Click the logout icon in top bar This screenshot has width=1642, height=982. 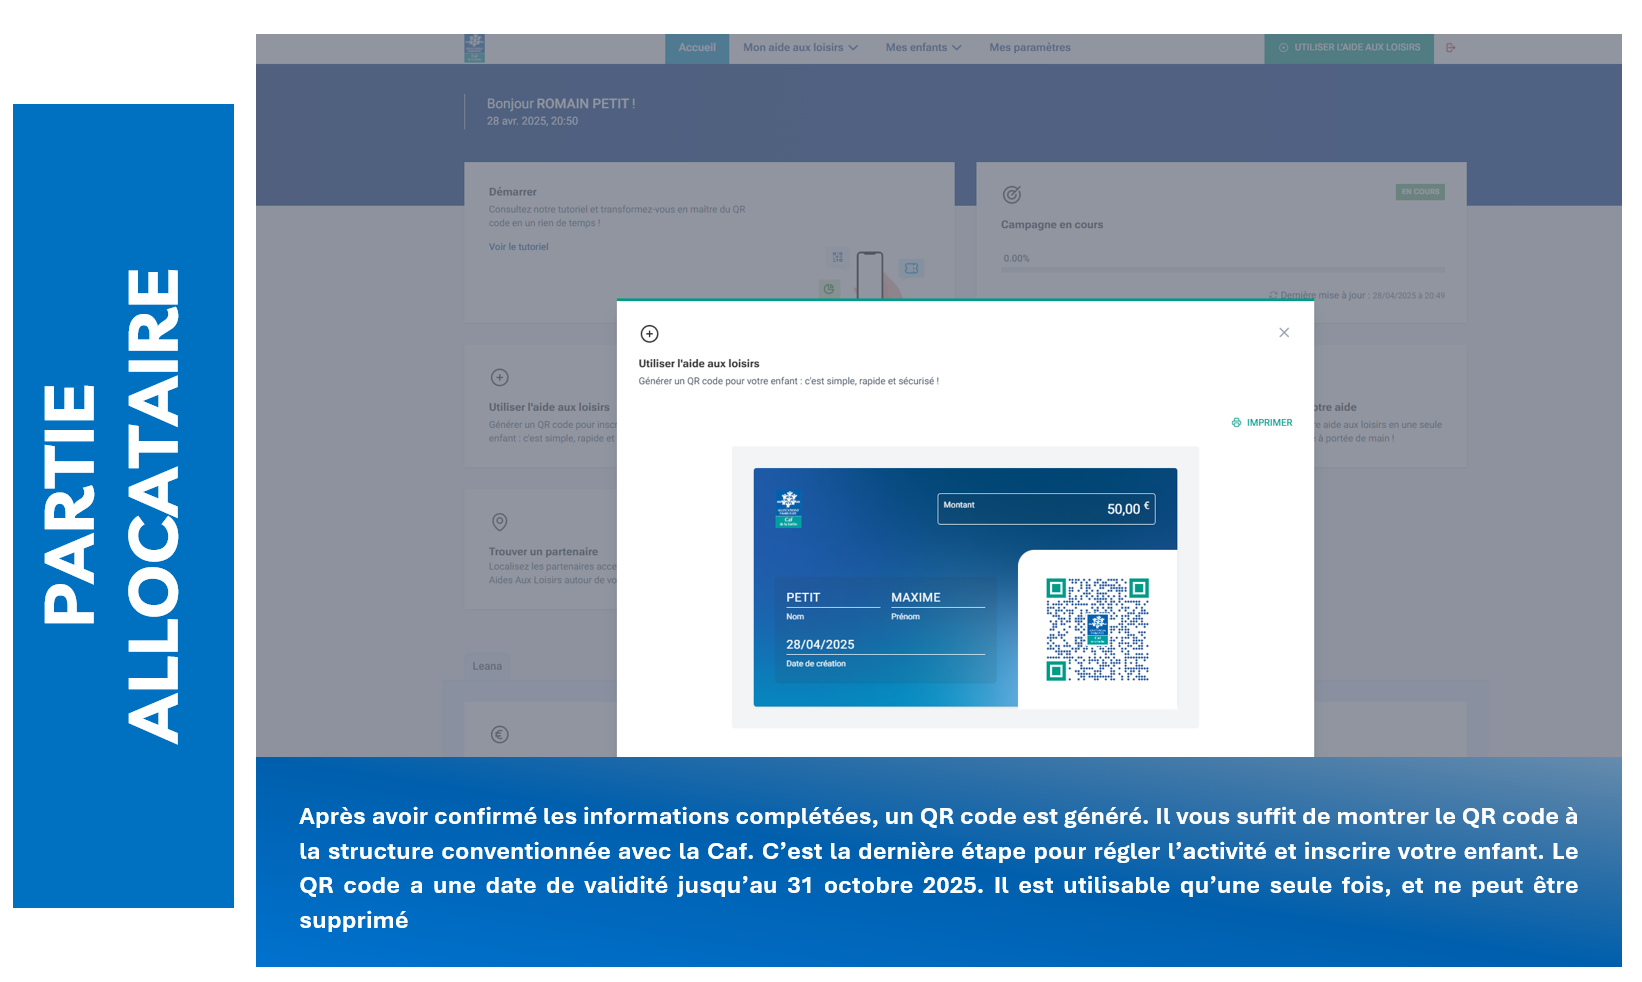(1451, 48)
